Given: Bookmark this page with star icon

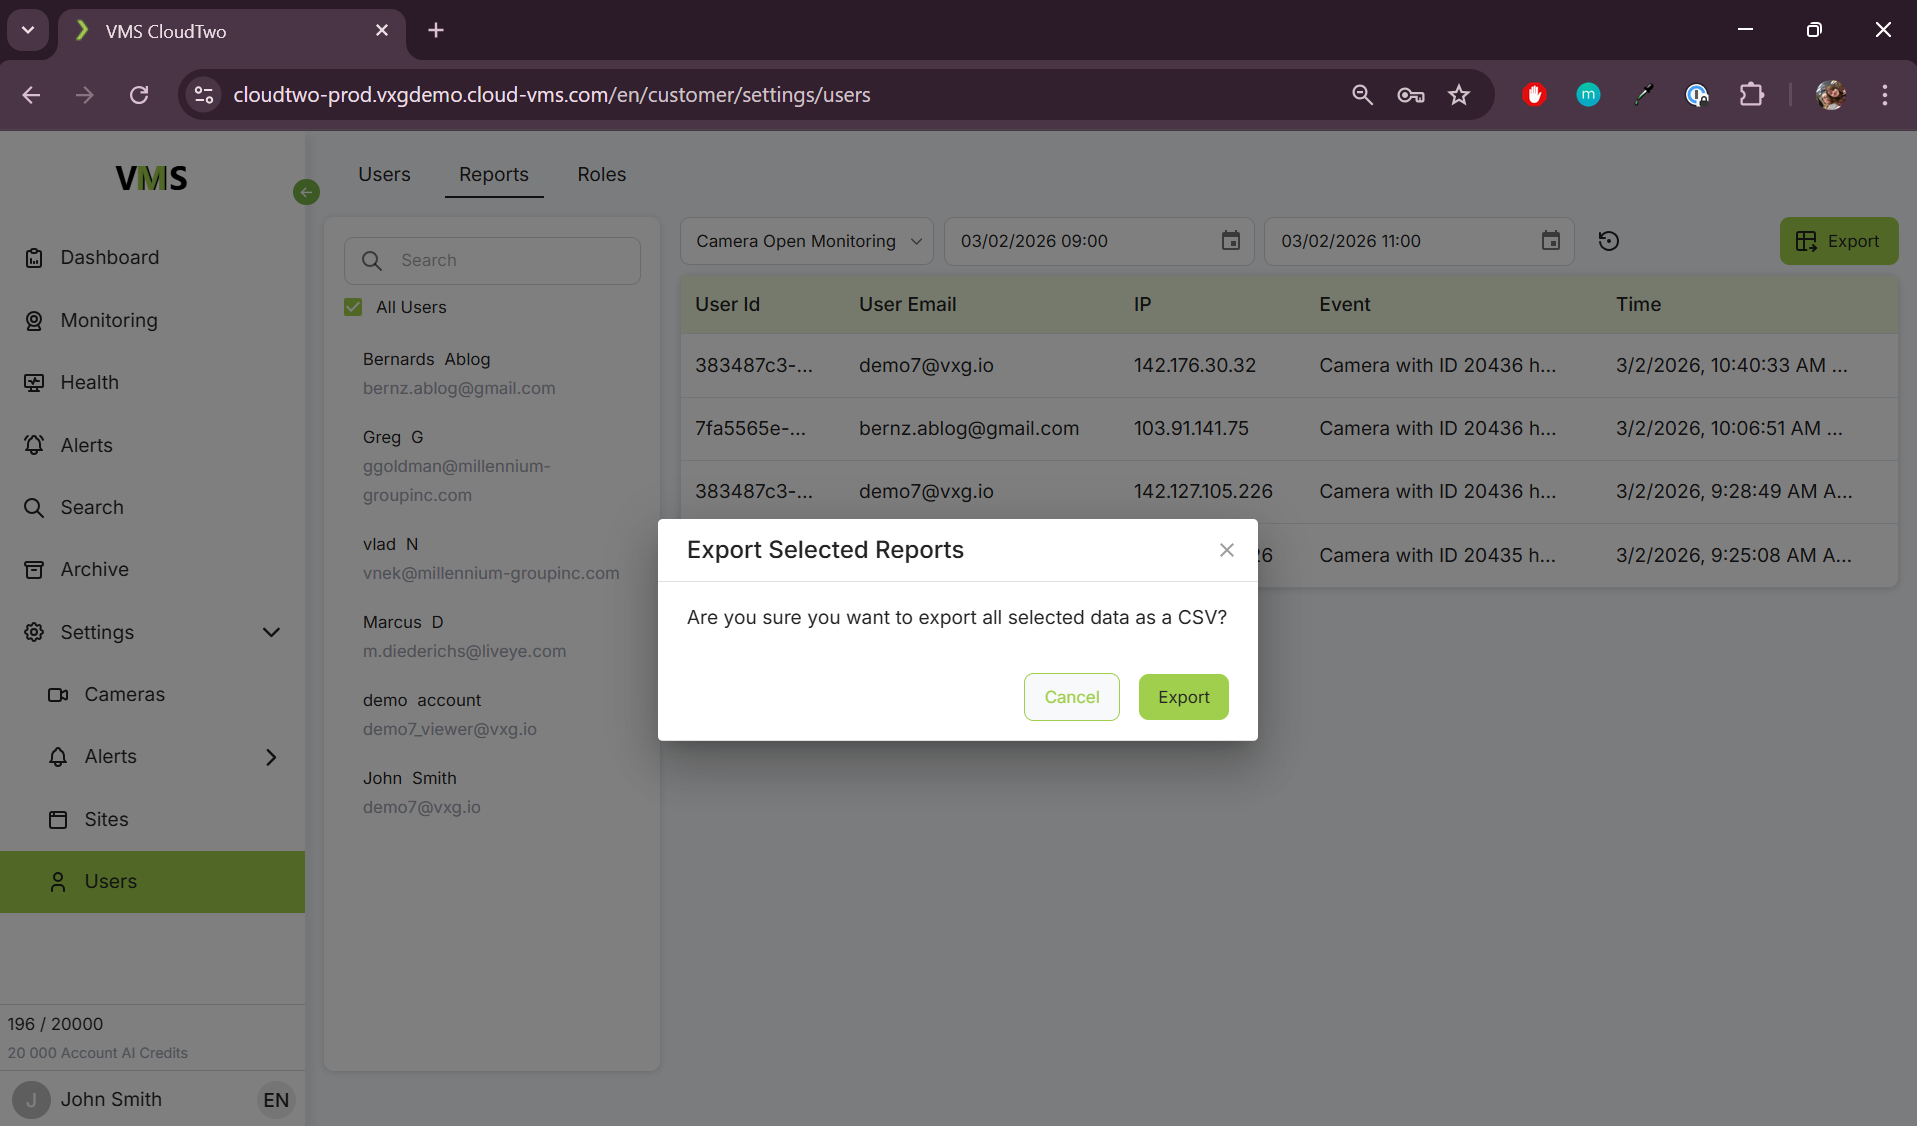Looking at the screenshot, I should point(1459,95).
